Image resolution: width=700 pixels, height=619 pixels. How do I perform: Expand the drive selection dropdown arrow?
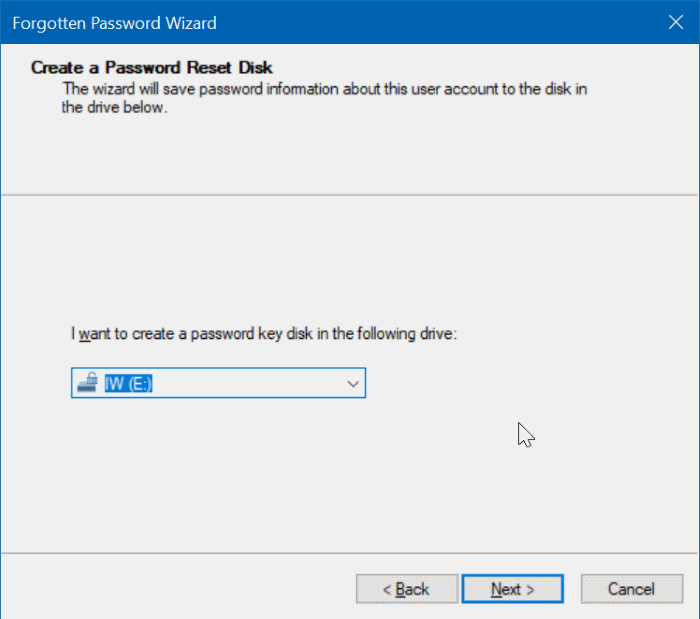353,383
